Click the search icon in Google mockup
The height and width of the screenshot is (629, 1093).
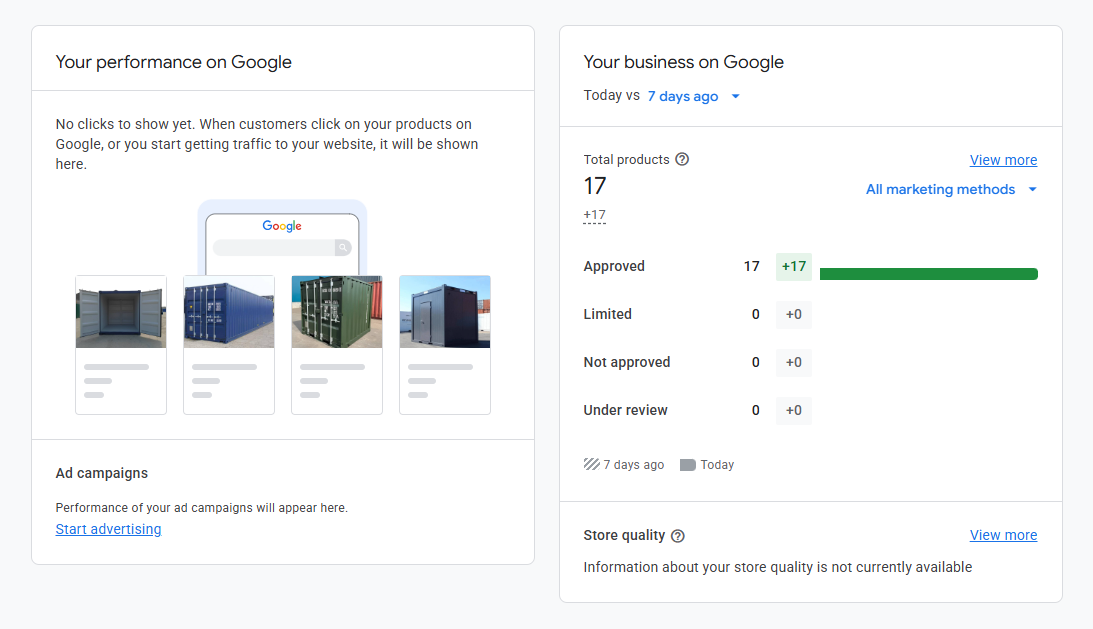pos(343,248)
